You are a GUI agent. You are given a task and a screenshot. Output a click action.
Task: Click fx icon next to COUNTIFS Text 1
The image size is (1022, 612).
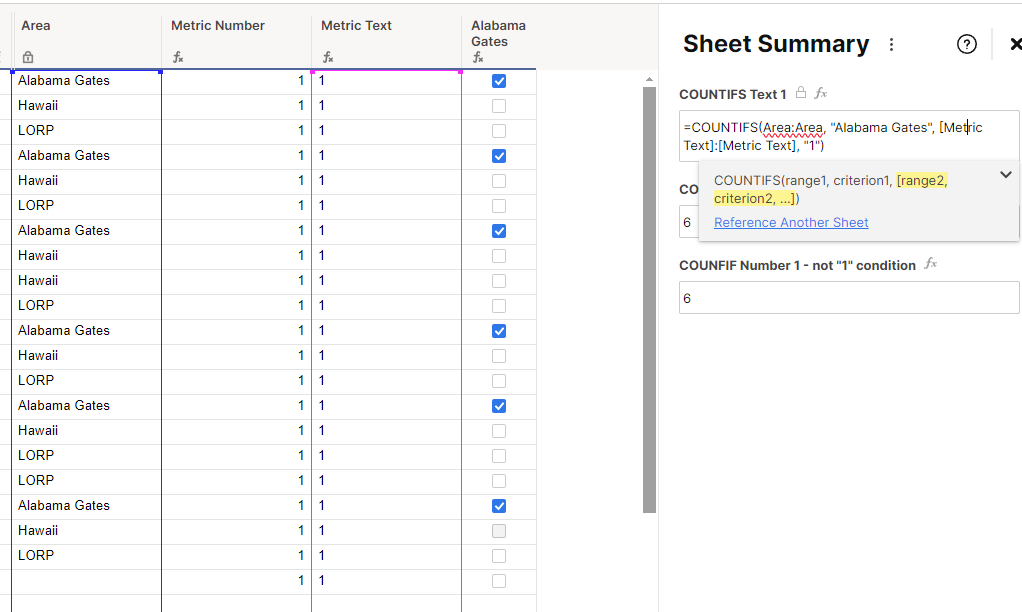click(x=821, y=93)
